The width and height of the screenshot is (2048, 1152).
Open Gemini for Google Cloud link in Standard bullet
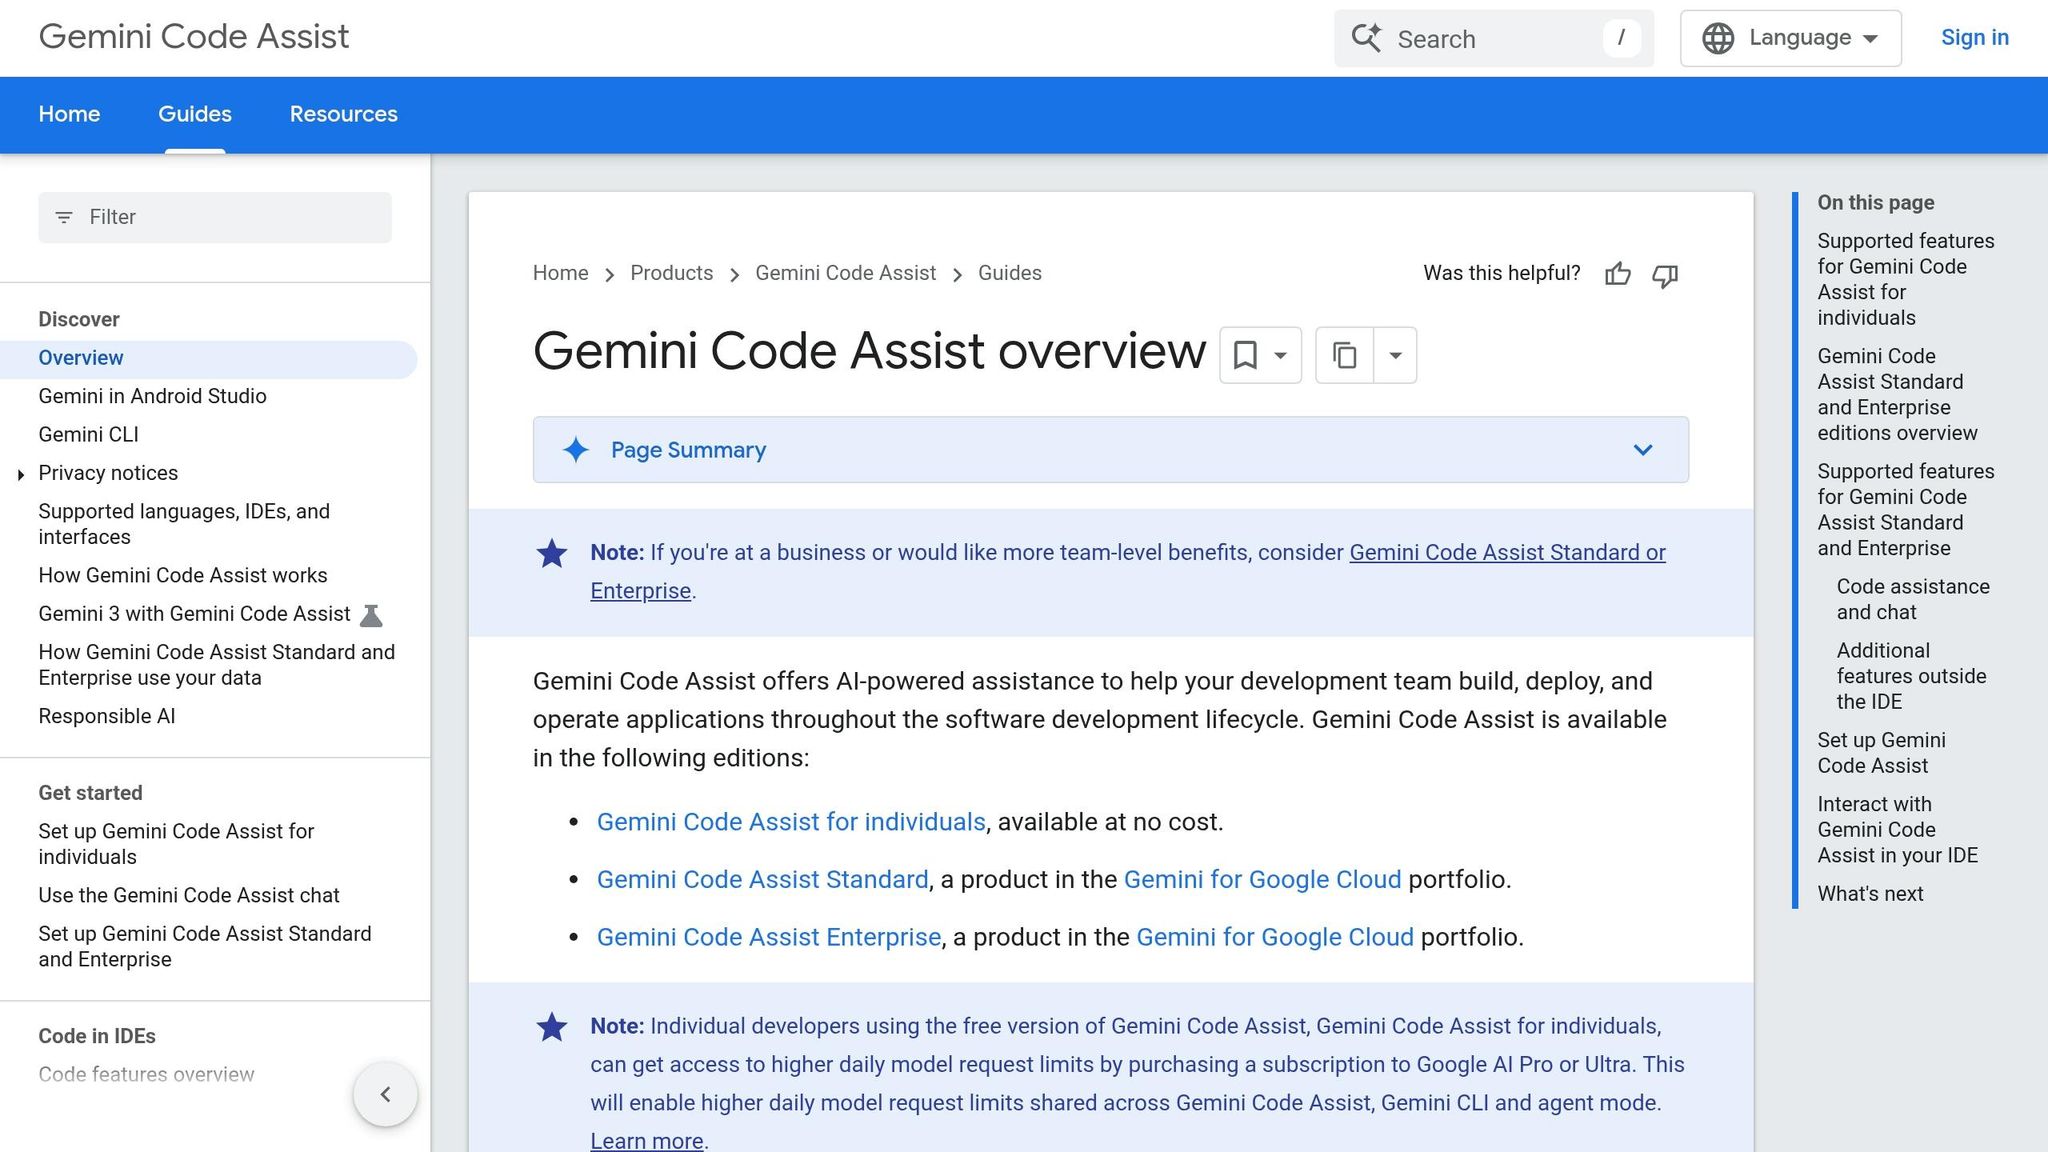click(1263, 880)
